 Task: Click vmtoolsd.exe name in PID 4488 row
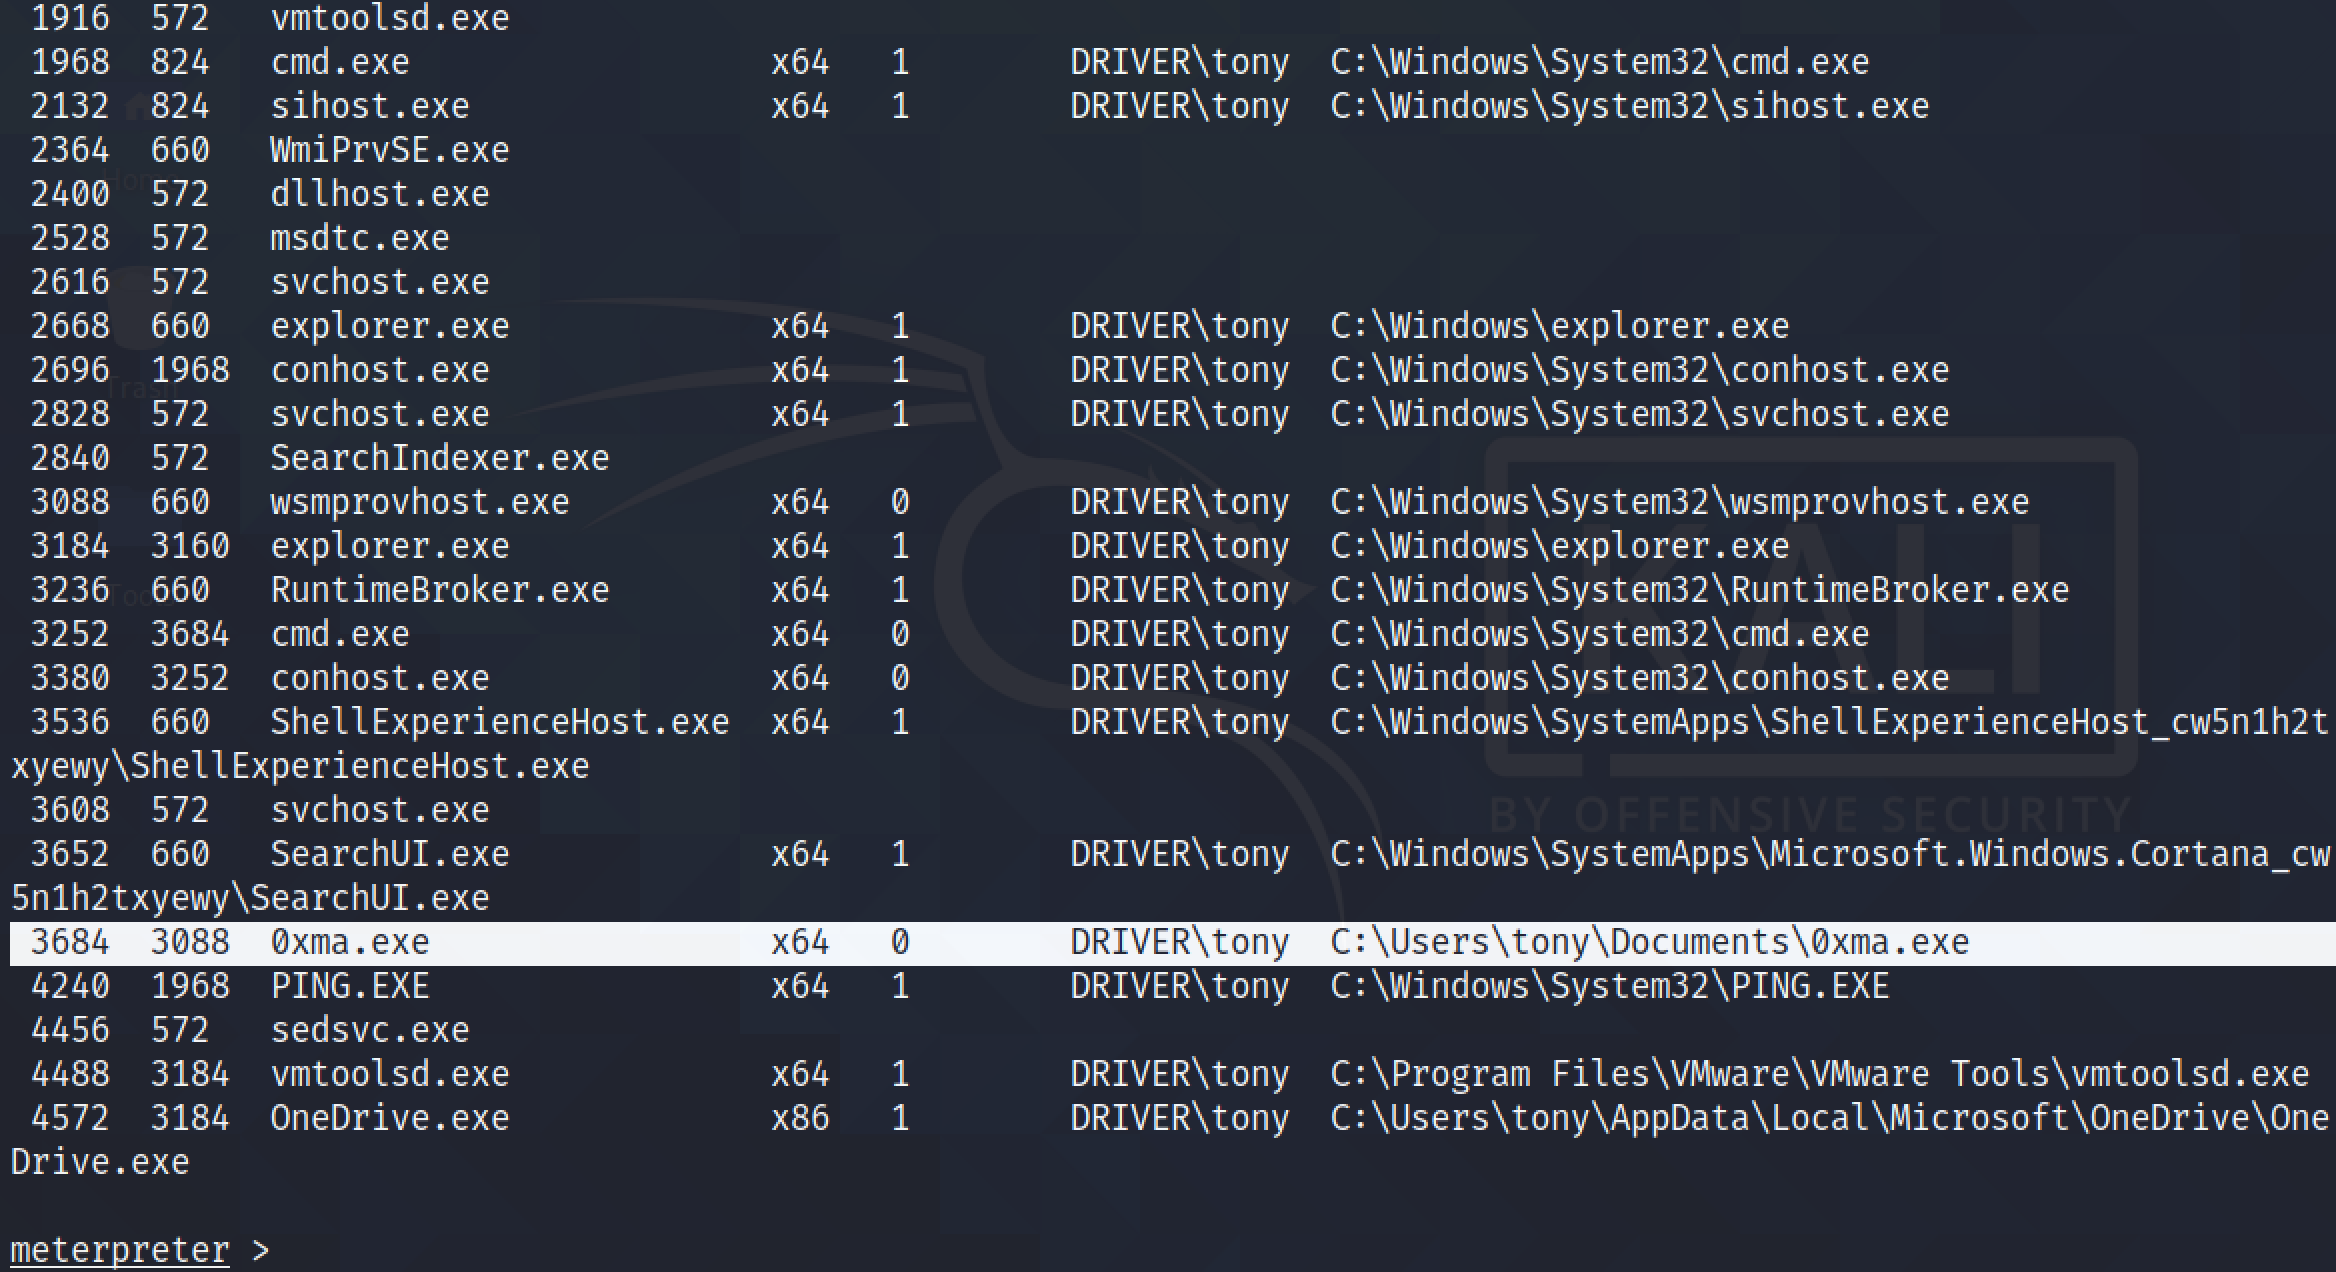click(390, 1074)
